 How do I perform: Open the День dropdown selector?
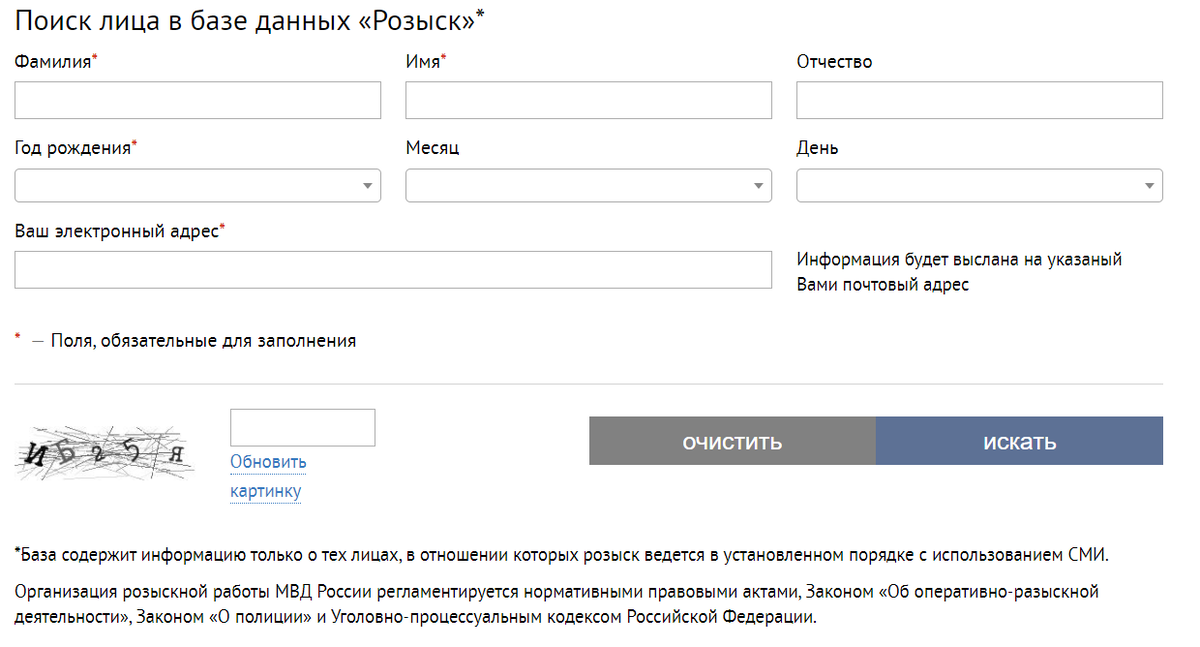pyautogui.click(x=979, y=186)
